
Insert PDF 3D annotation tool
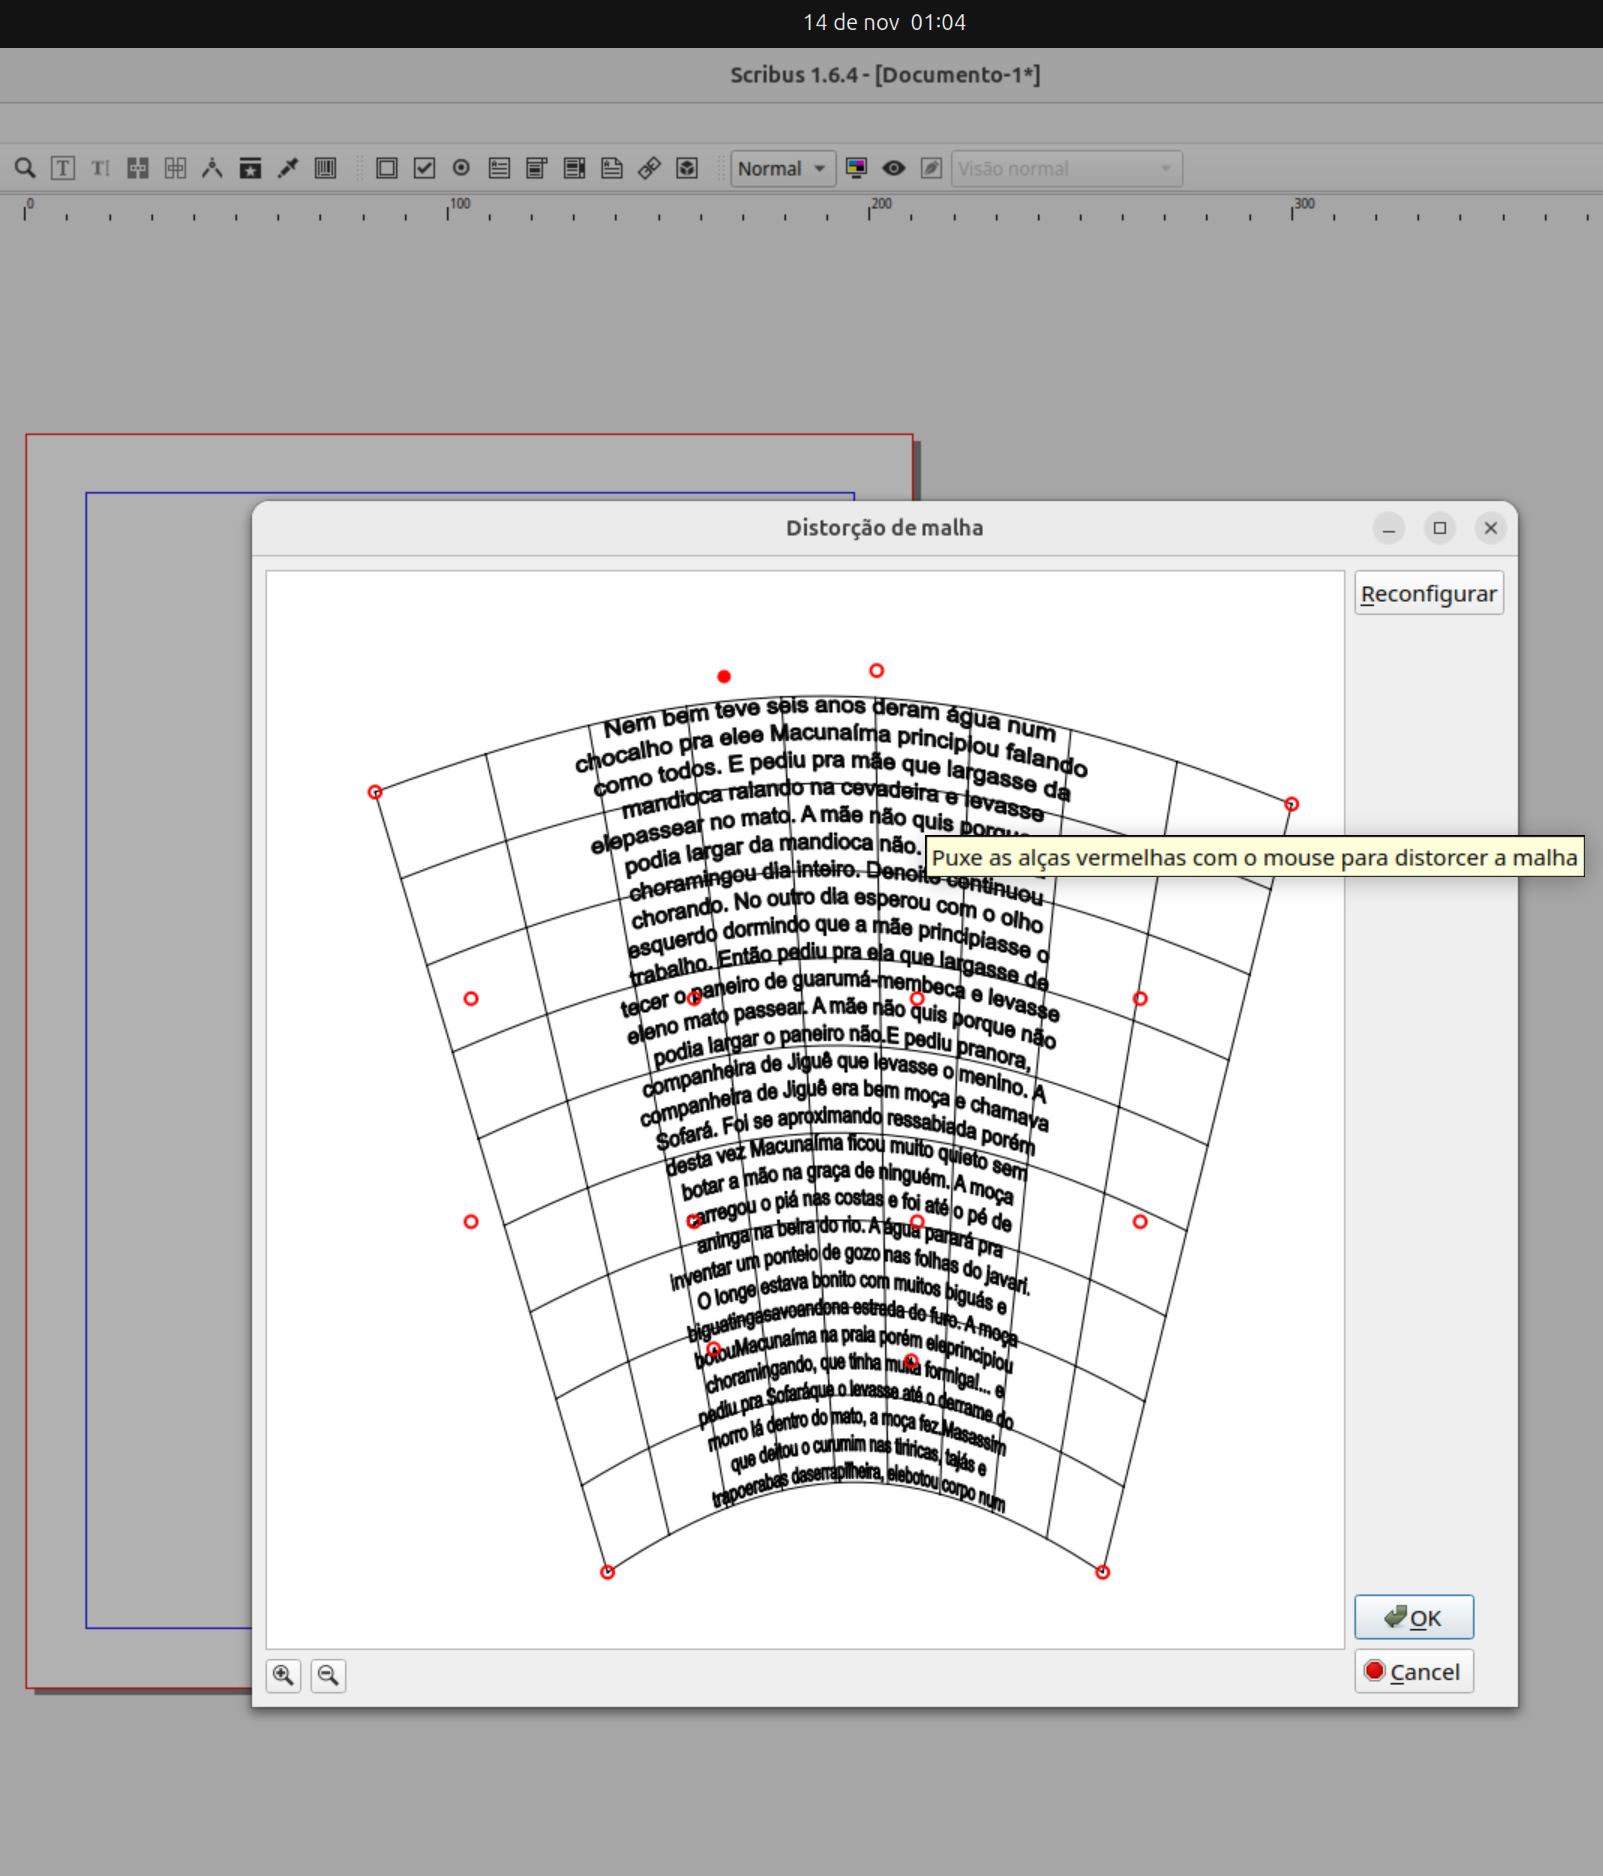coord(687,168)
